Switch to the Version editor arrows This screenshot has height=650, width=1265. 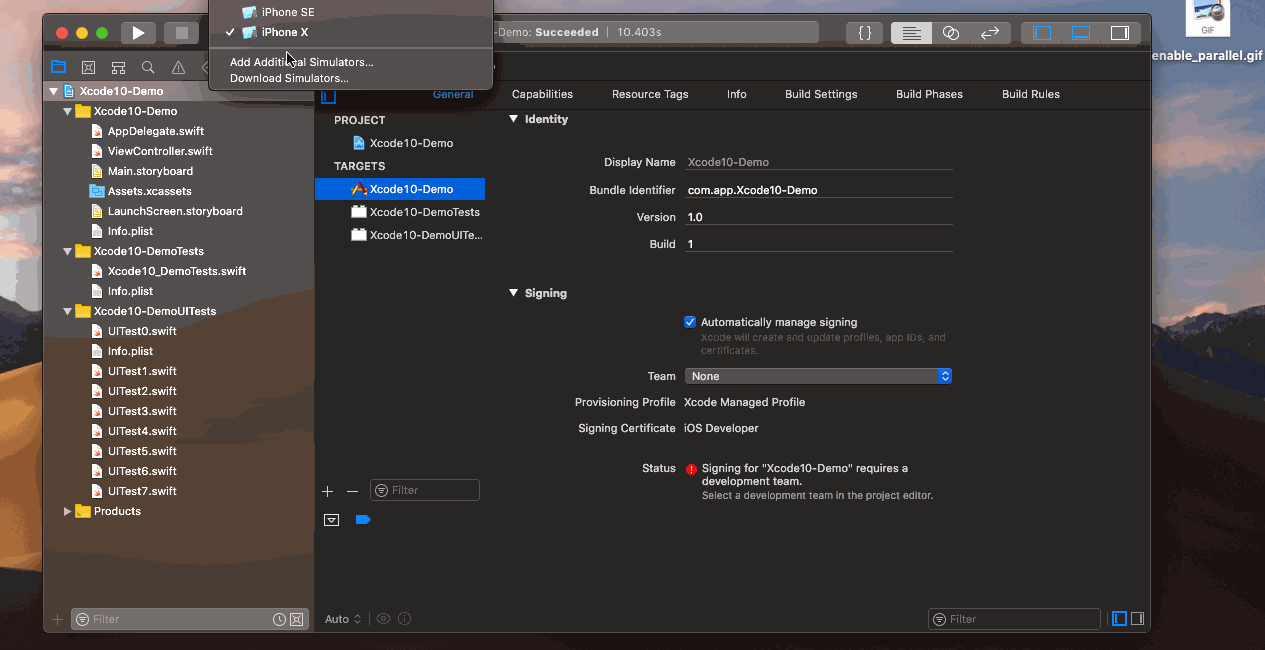[989, 33]
